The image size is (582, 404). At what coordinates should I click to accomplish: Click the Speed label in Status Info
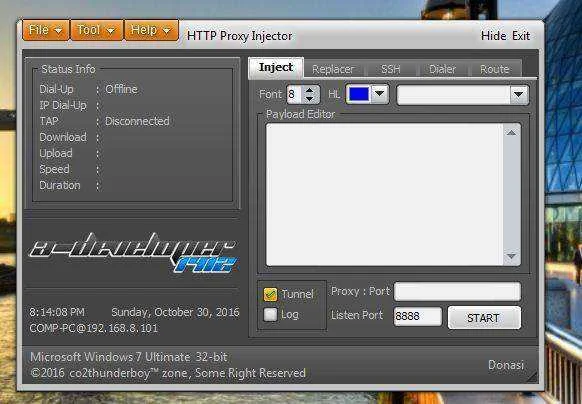click(x=54, y=169)
